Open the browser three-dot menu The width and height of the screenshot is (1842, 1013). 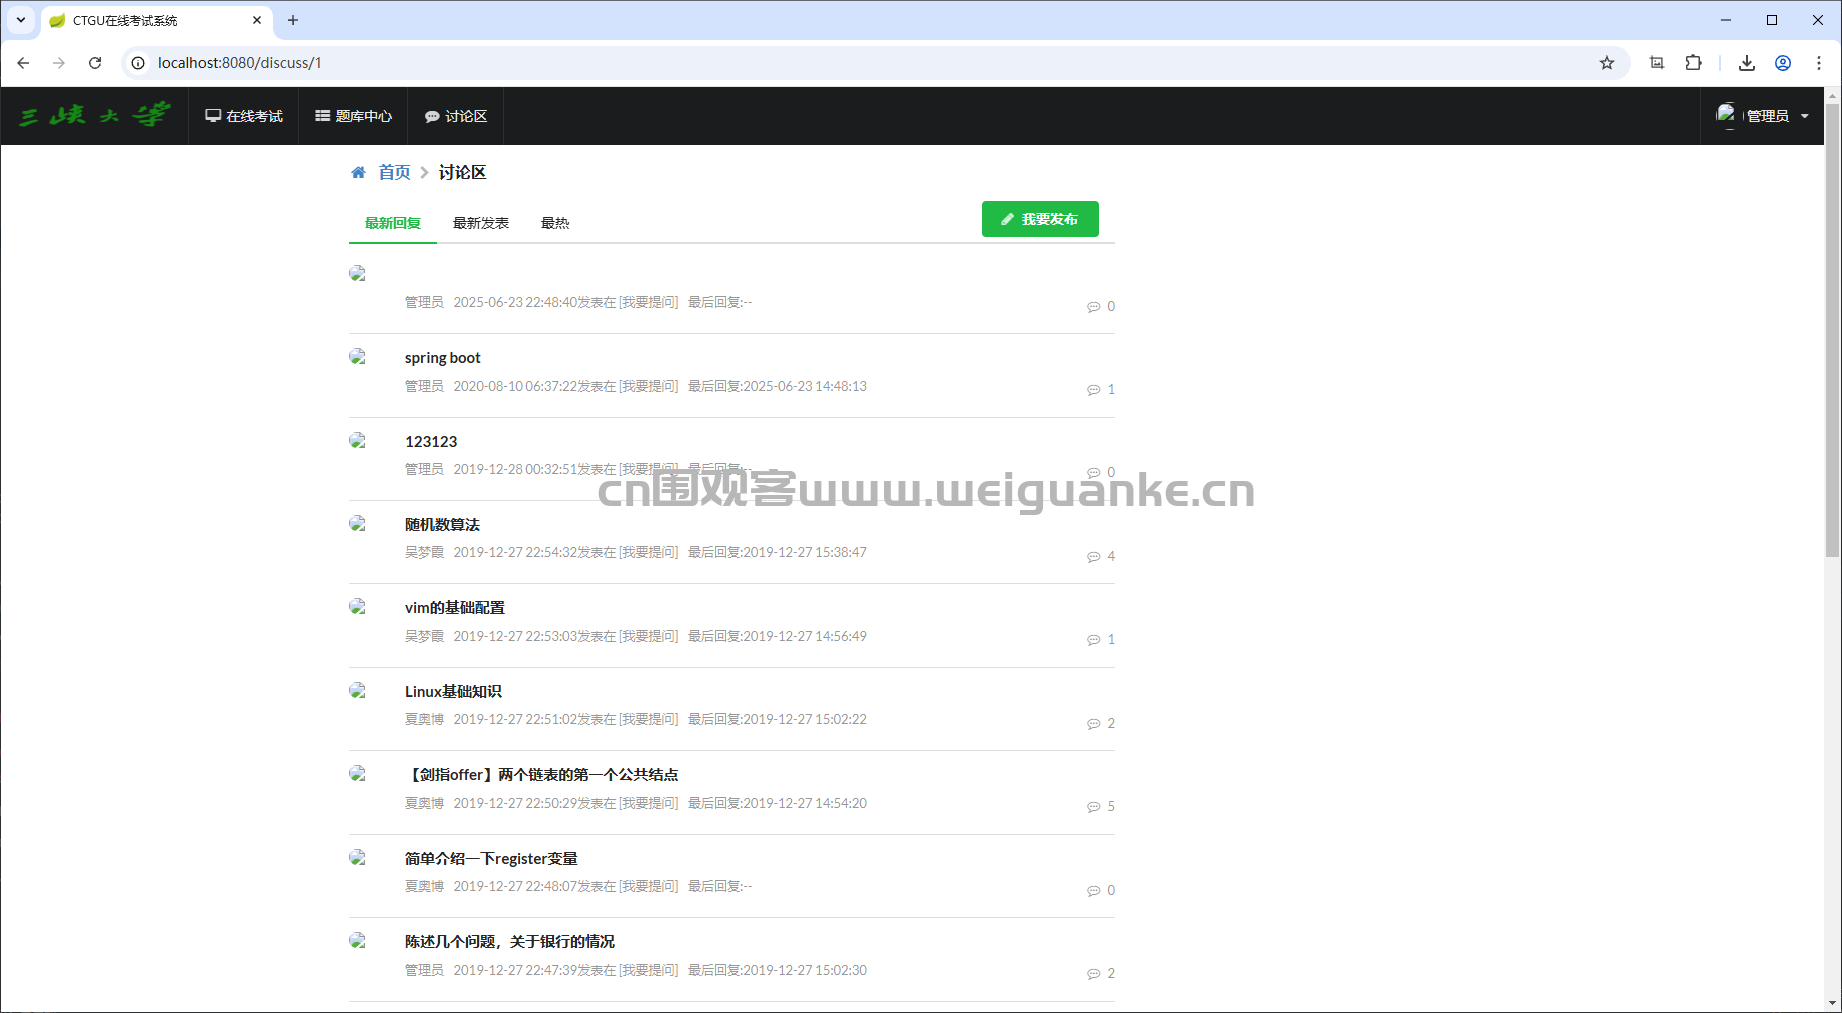(1819, 62)
